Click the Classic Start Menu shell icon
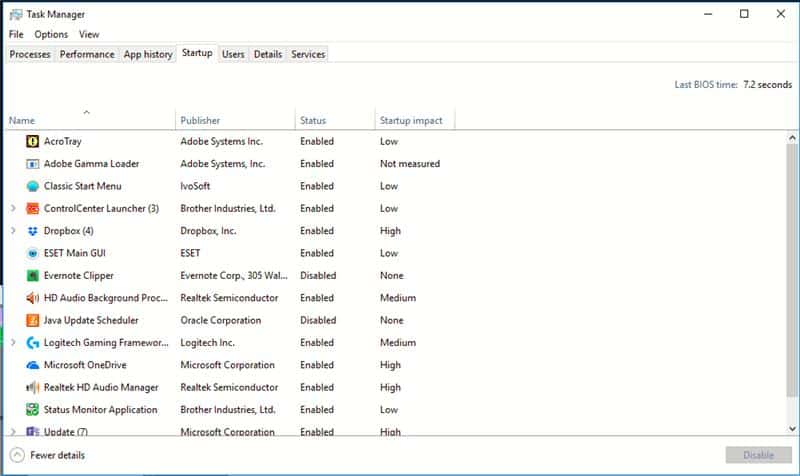The image size is (800, 476). click(32, 186)
